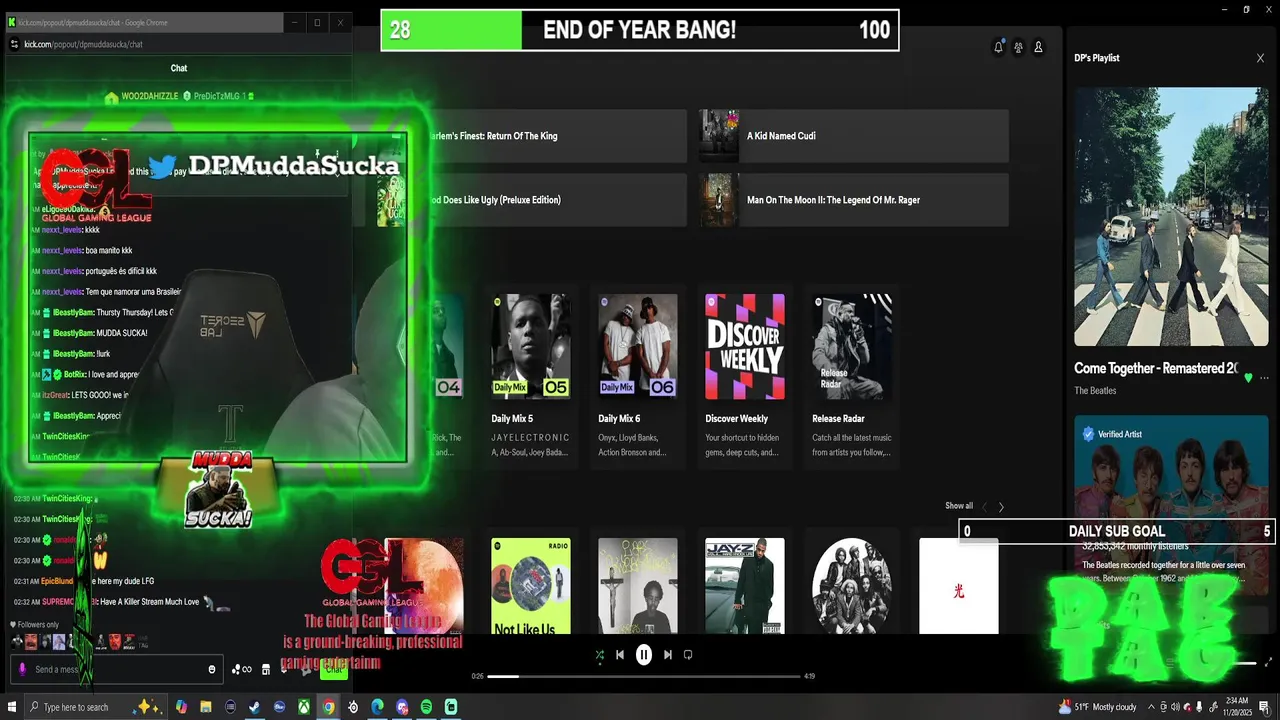This screenshot has width=1280, height=720.
Task: Toggle repeat mode in Spotify player
Action: (688, 655)
